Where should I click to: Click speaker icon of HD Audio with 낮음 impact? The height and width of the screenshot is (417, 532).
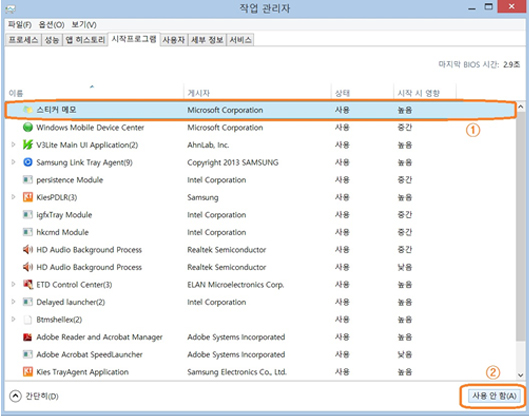coord(27,267)
